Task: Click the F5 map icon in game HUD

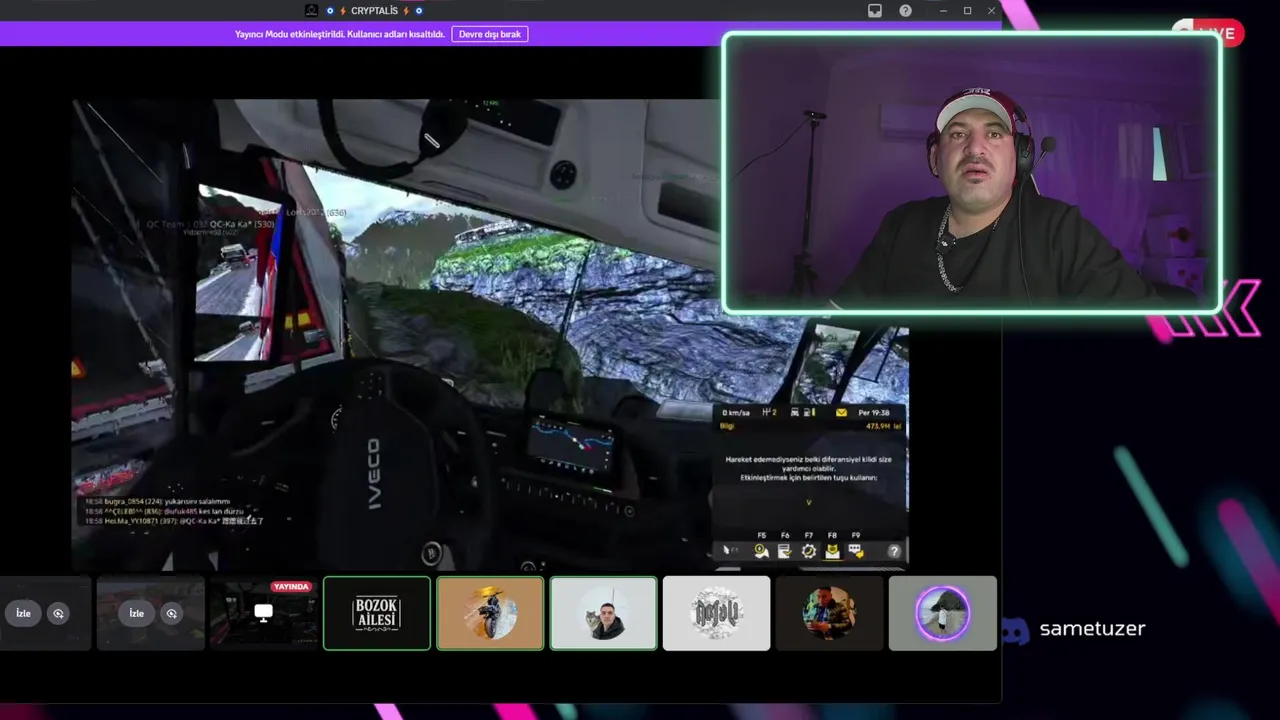Action: pos(761,550)
